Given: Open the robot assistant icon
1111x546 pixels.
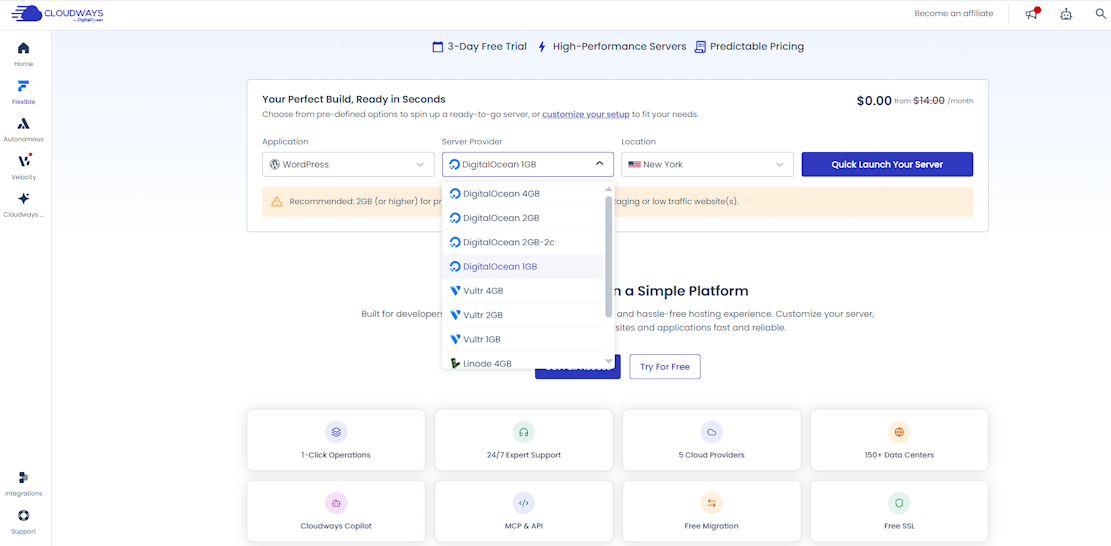Looking at the screenshot, I should [1066, 13].
